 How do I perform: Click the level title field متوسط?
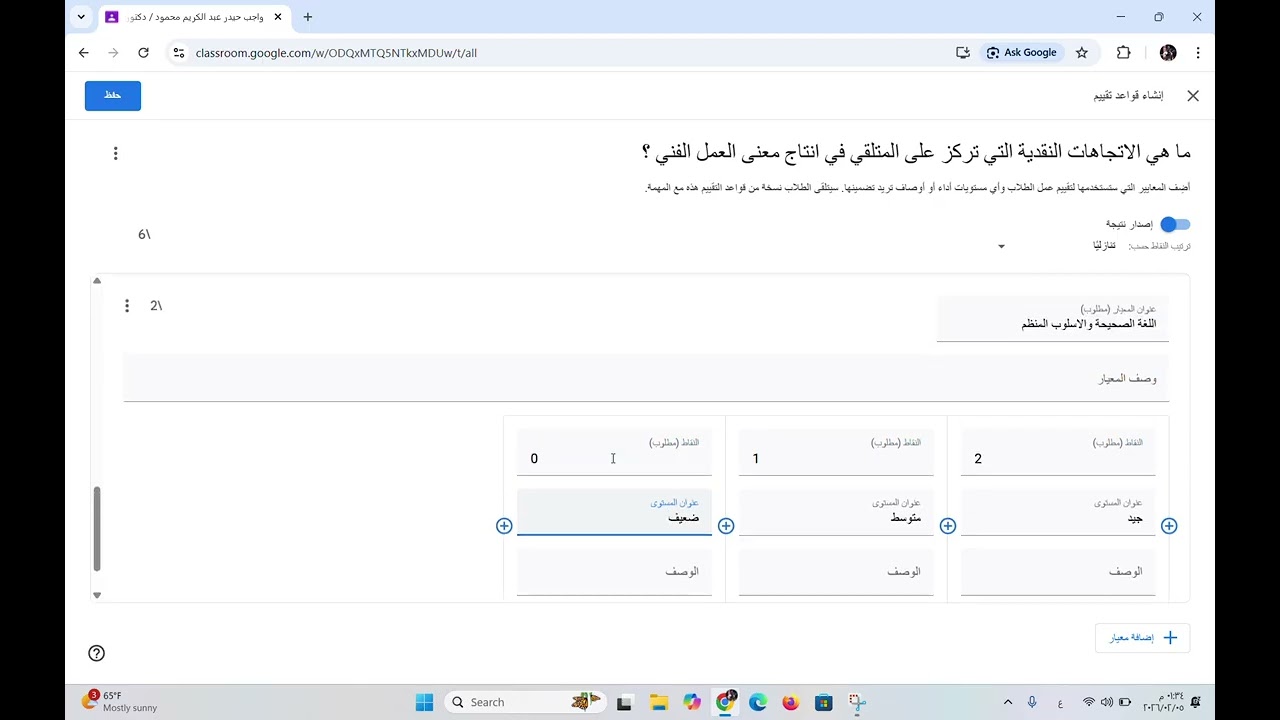pos(836,512)
